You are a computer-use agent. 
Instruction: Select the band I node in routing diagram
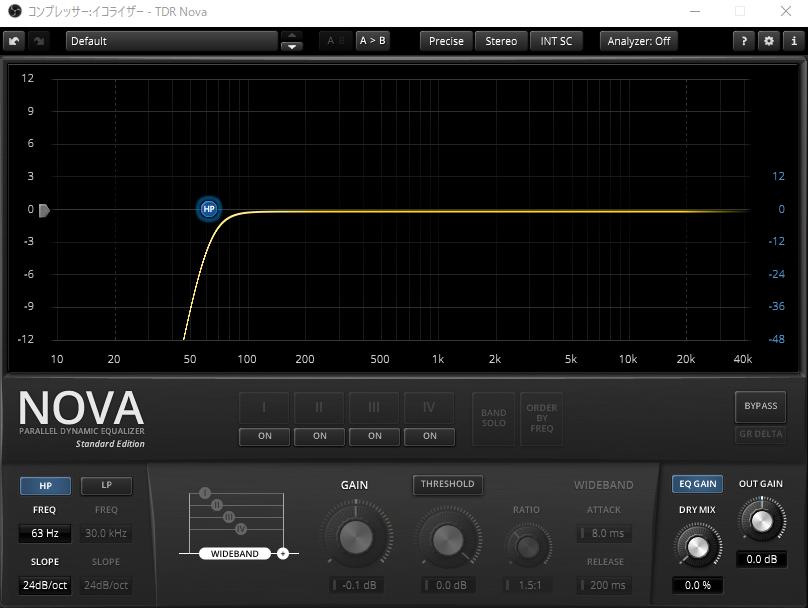[x=205, y=493]
